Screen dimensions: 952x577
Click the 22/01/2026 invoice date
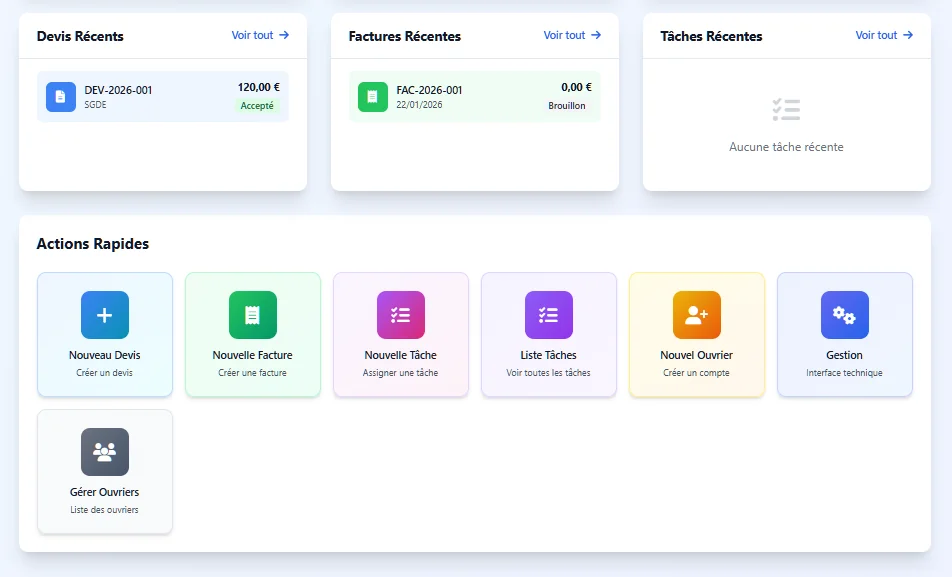pos(420,105)
